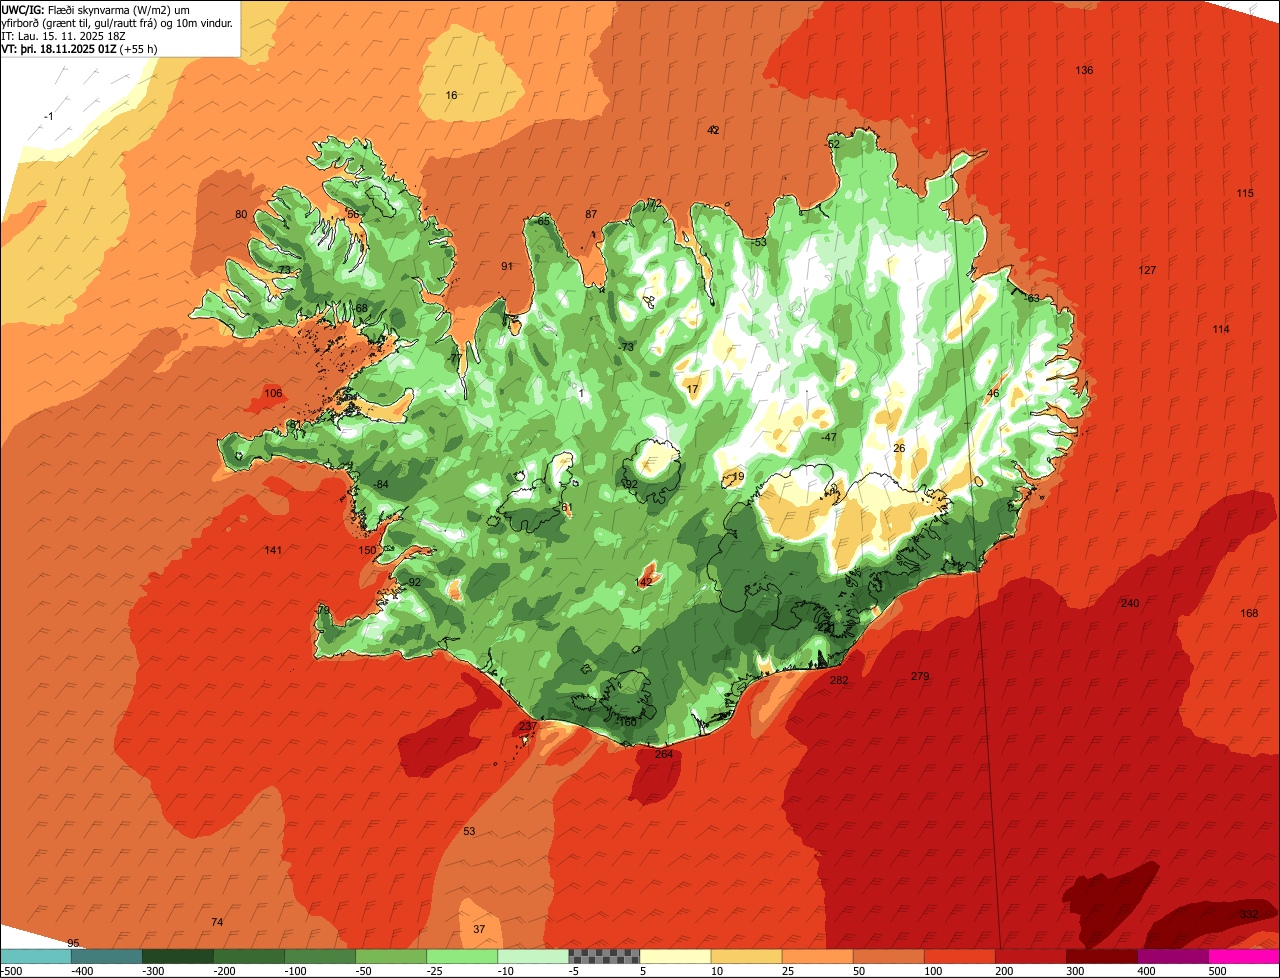Click the map value '136'

click(x=1084, y=70)
